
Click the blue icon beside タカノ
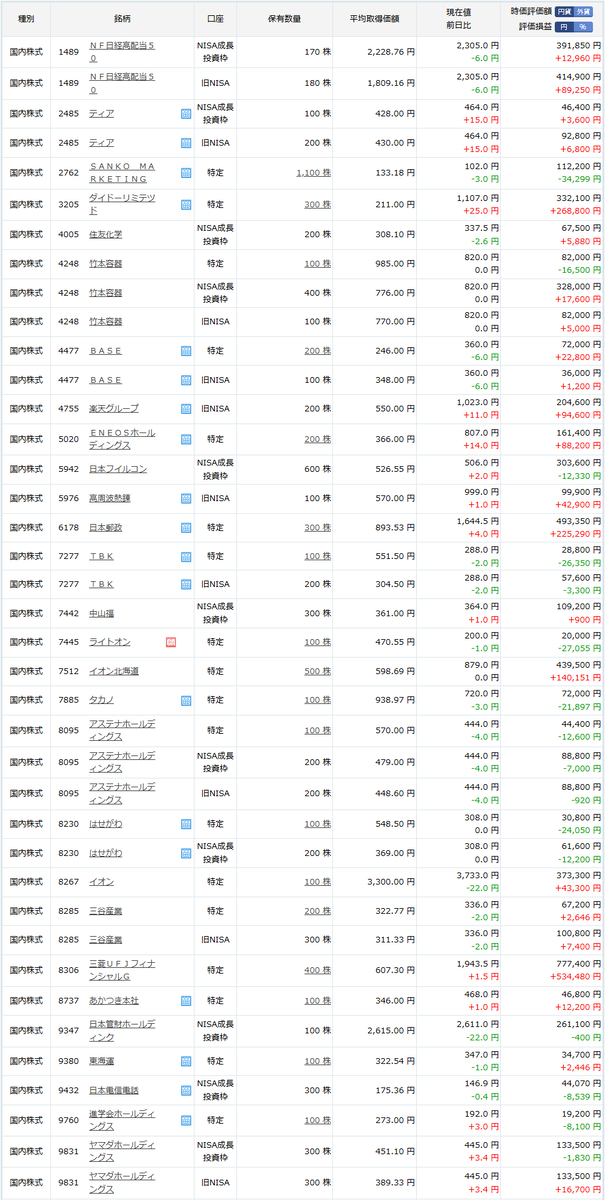[x=186, y=700]
